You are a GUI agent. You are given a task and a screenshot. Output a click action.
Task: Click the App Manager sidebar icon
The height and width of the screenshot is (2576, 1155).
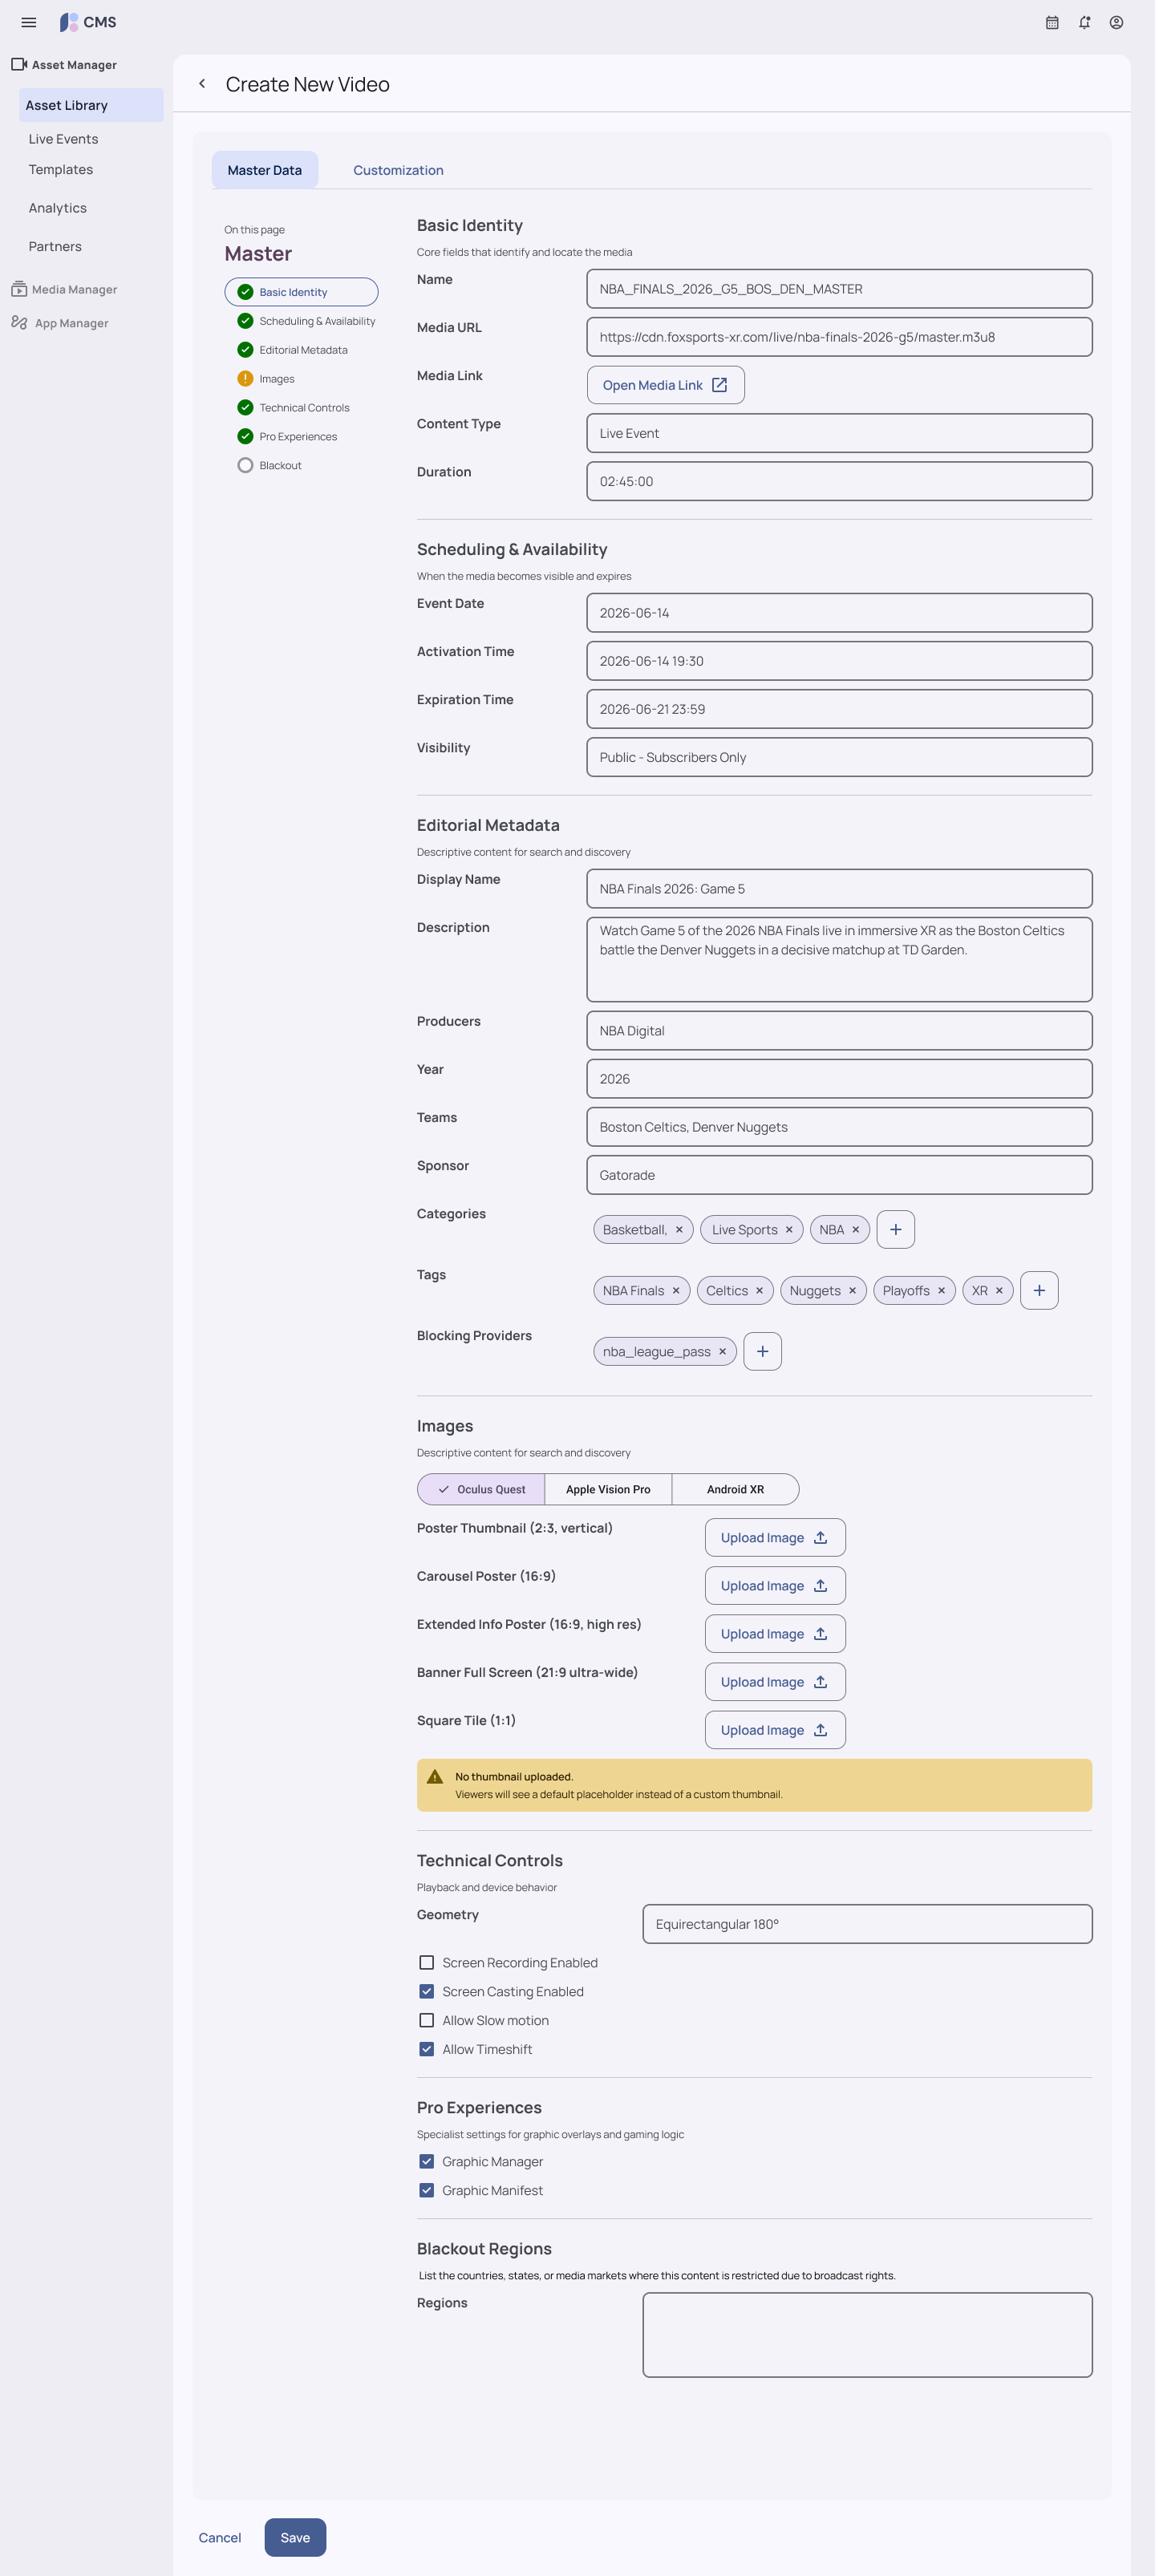pyautogui.click(x=19, y=322)
